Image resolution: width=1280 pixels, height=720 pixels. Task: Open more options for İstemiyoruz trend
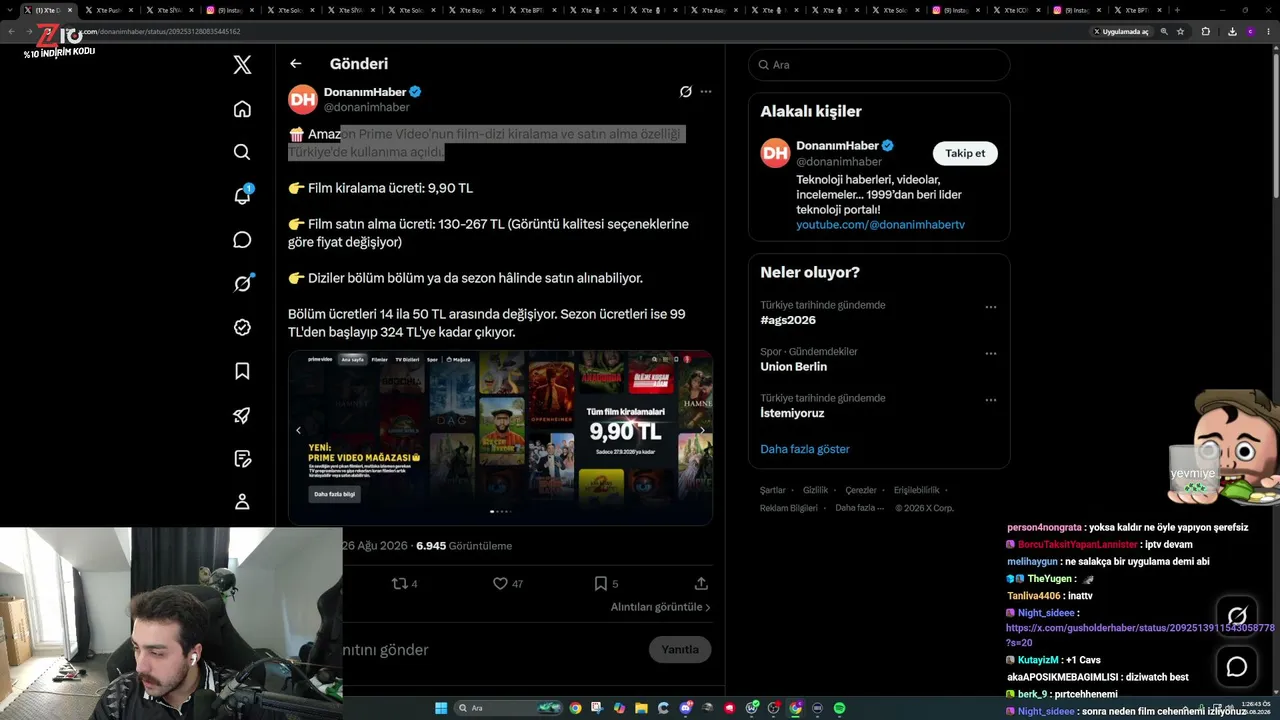[x=991, y=400]
